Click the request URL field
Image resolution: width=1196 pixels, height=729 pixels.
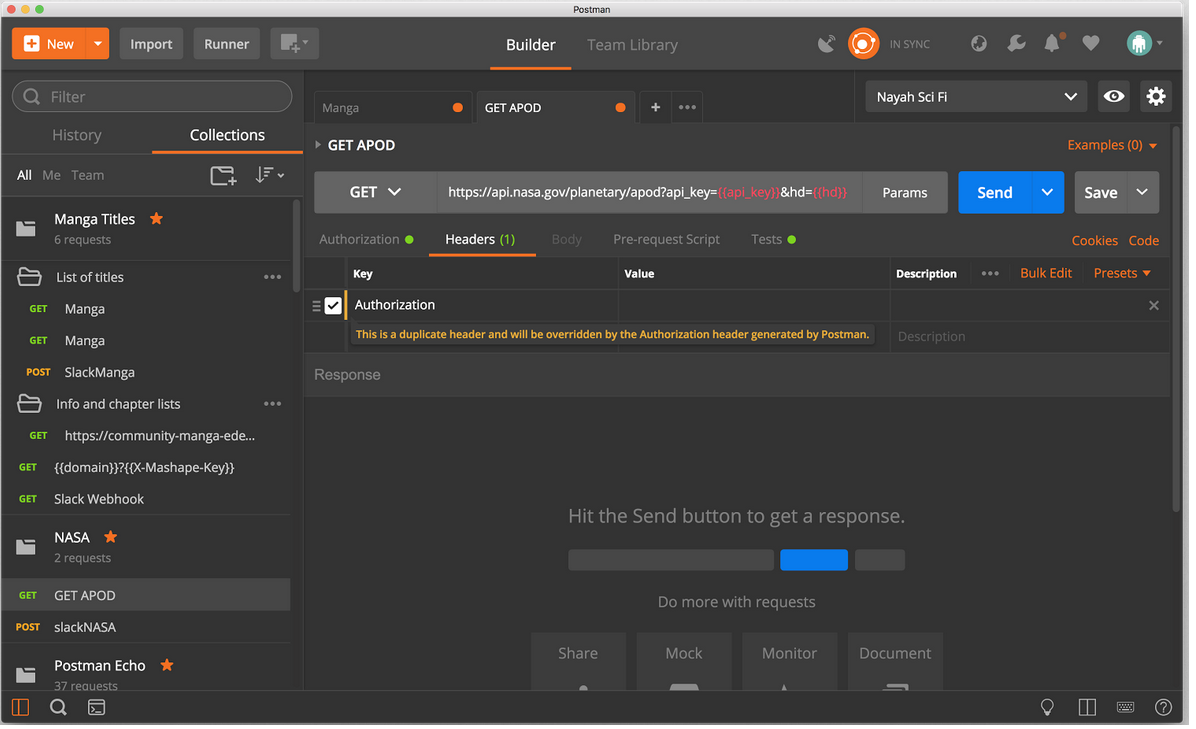tap(650, 192)
